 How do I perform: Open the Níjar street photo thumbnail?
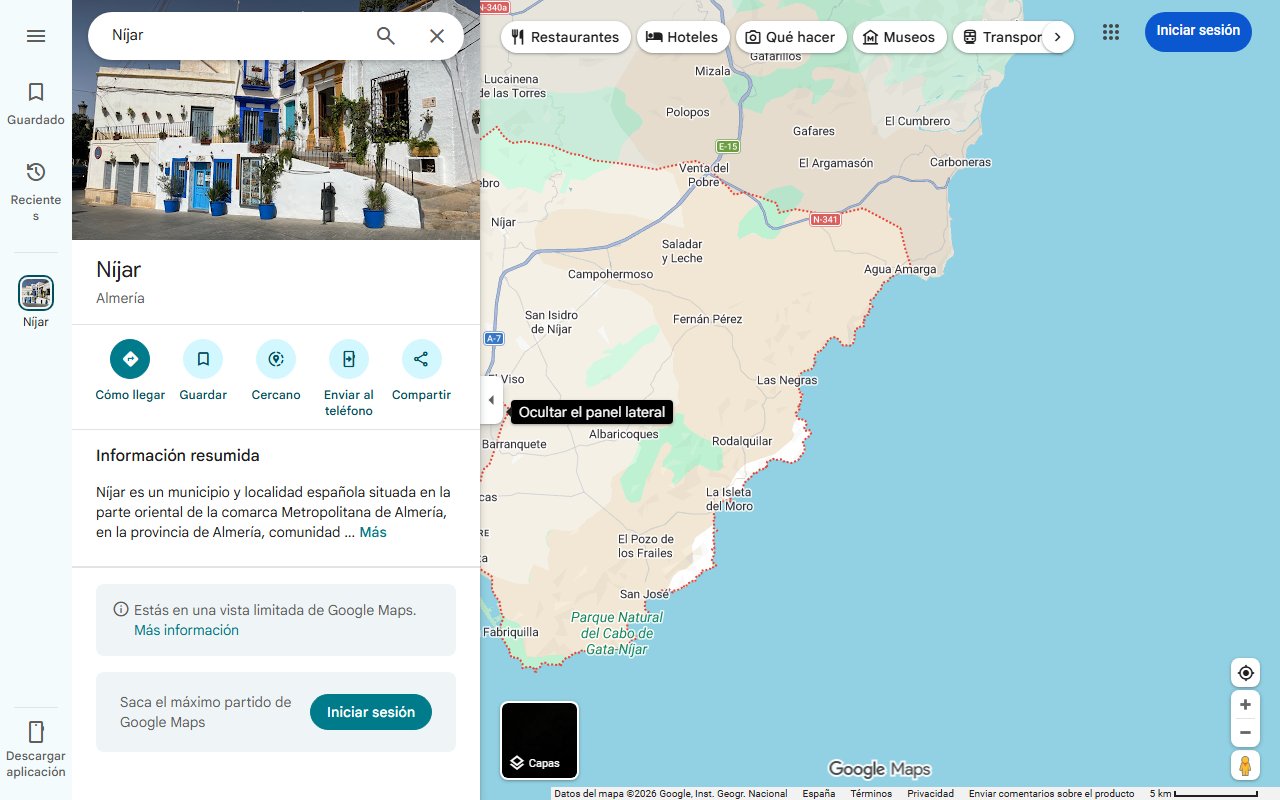click(276, 119)
